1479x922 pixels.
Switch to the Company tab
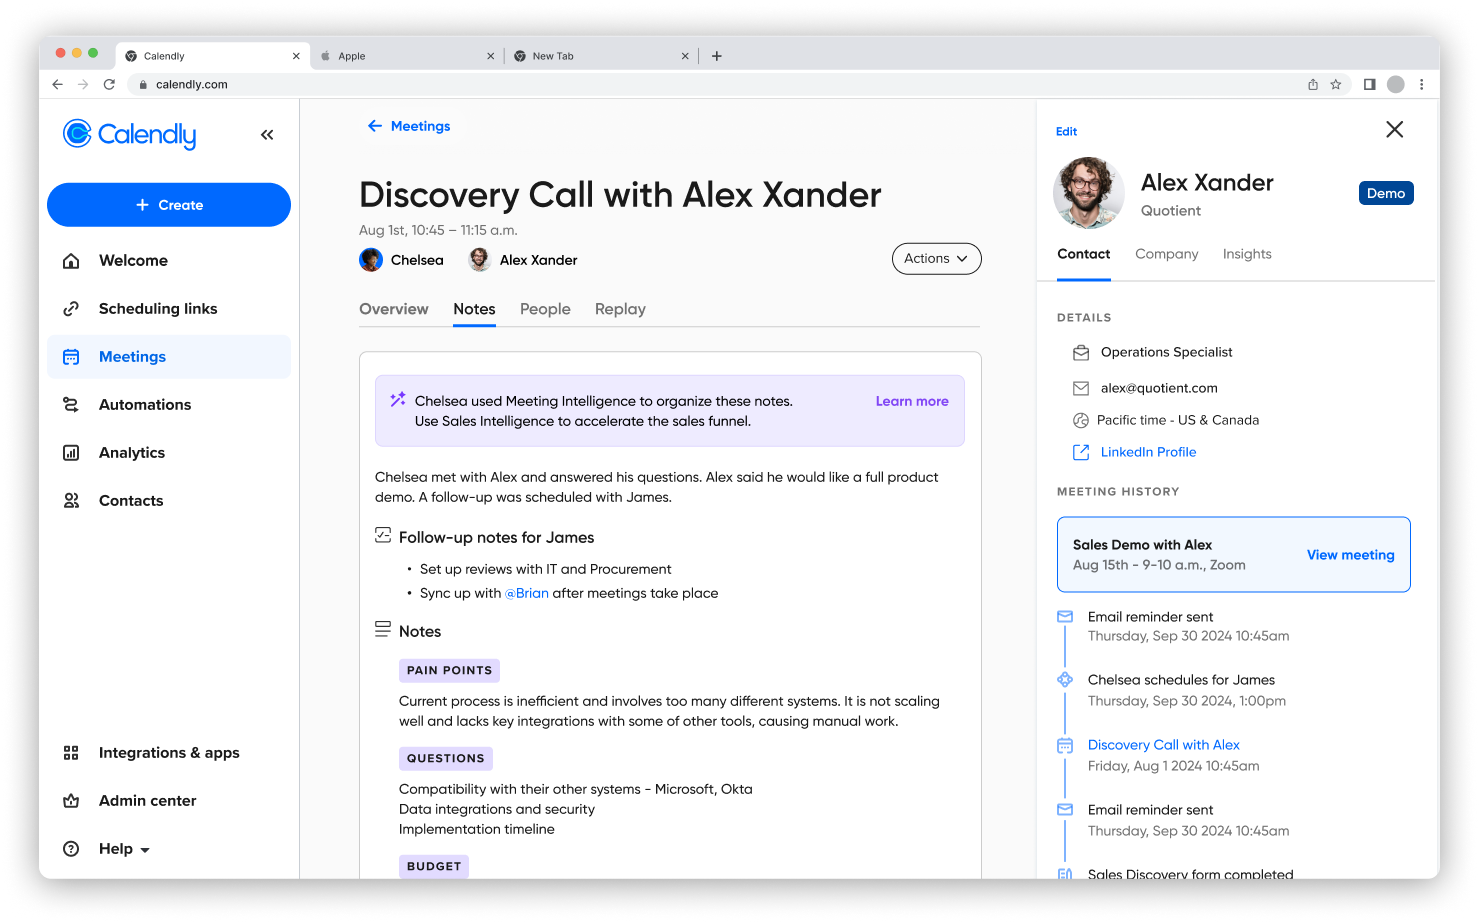[1166, 254]
